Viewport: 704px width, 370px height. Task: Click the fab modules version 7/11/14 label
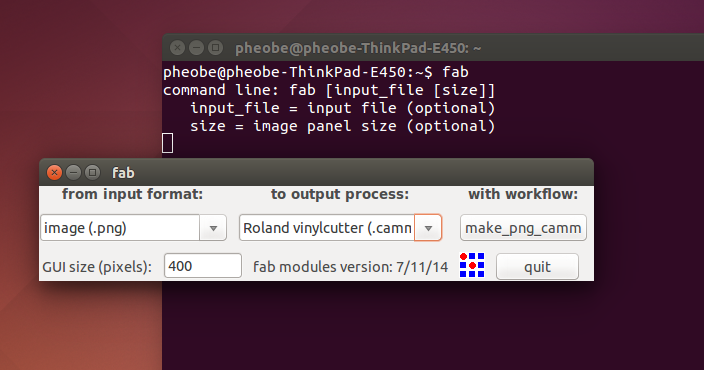click(350, 267)
